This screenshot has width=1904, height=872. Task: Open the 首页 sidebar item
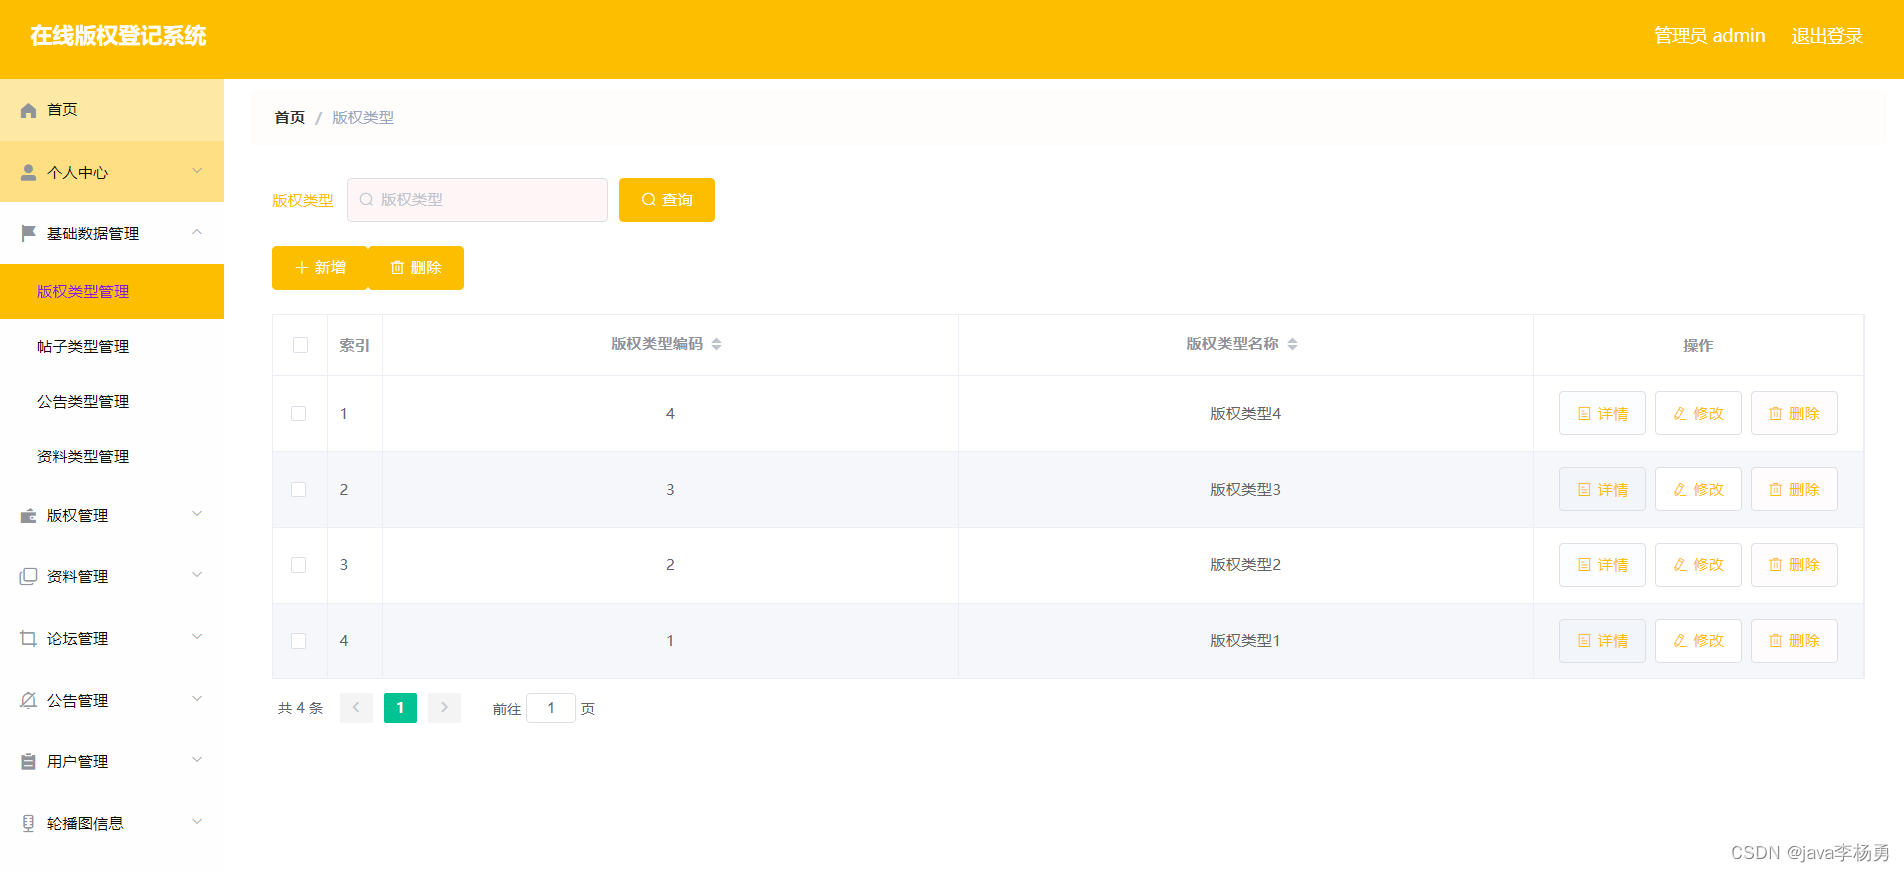[112, 110]
